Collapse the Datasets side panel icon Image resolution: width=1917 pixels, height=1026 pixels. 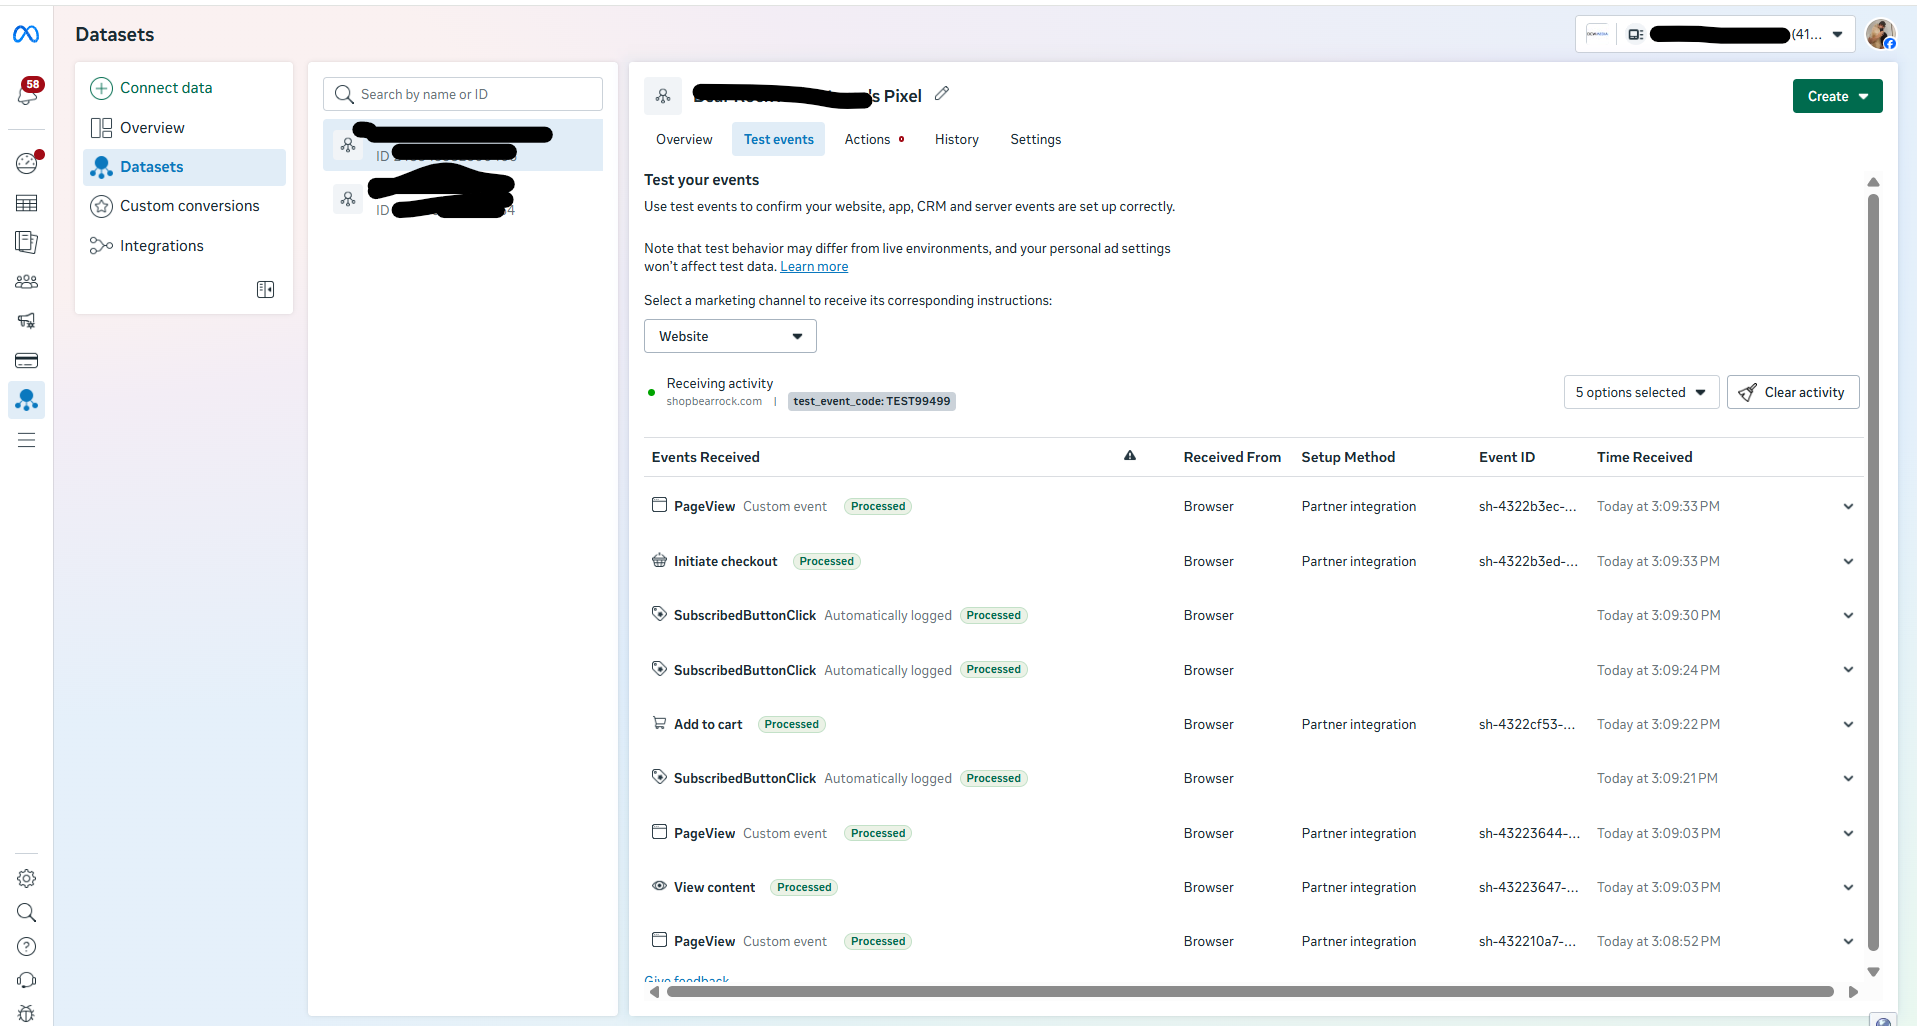(265, 289)
